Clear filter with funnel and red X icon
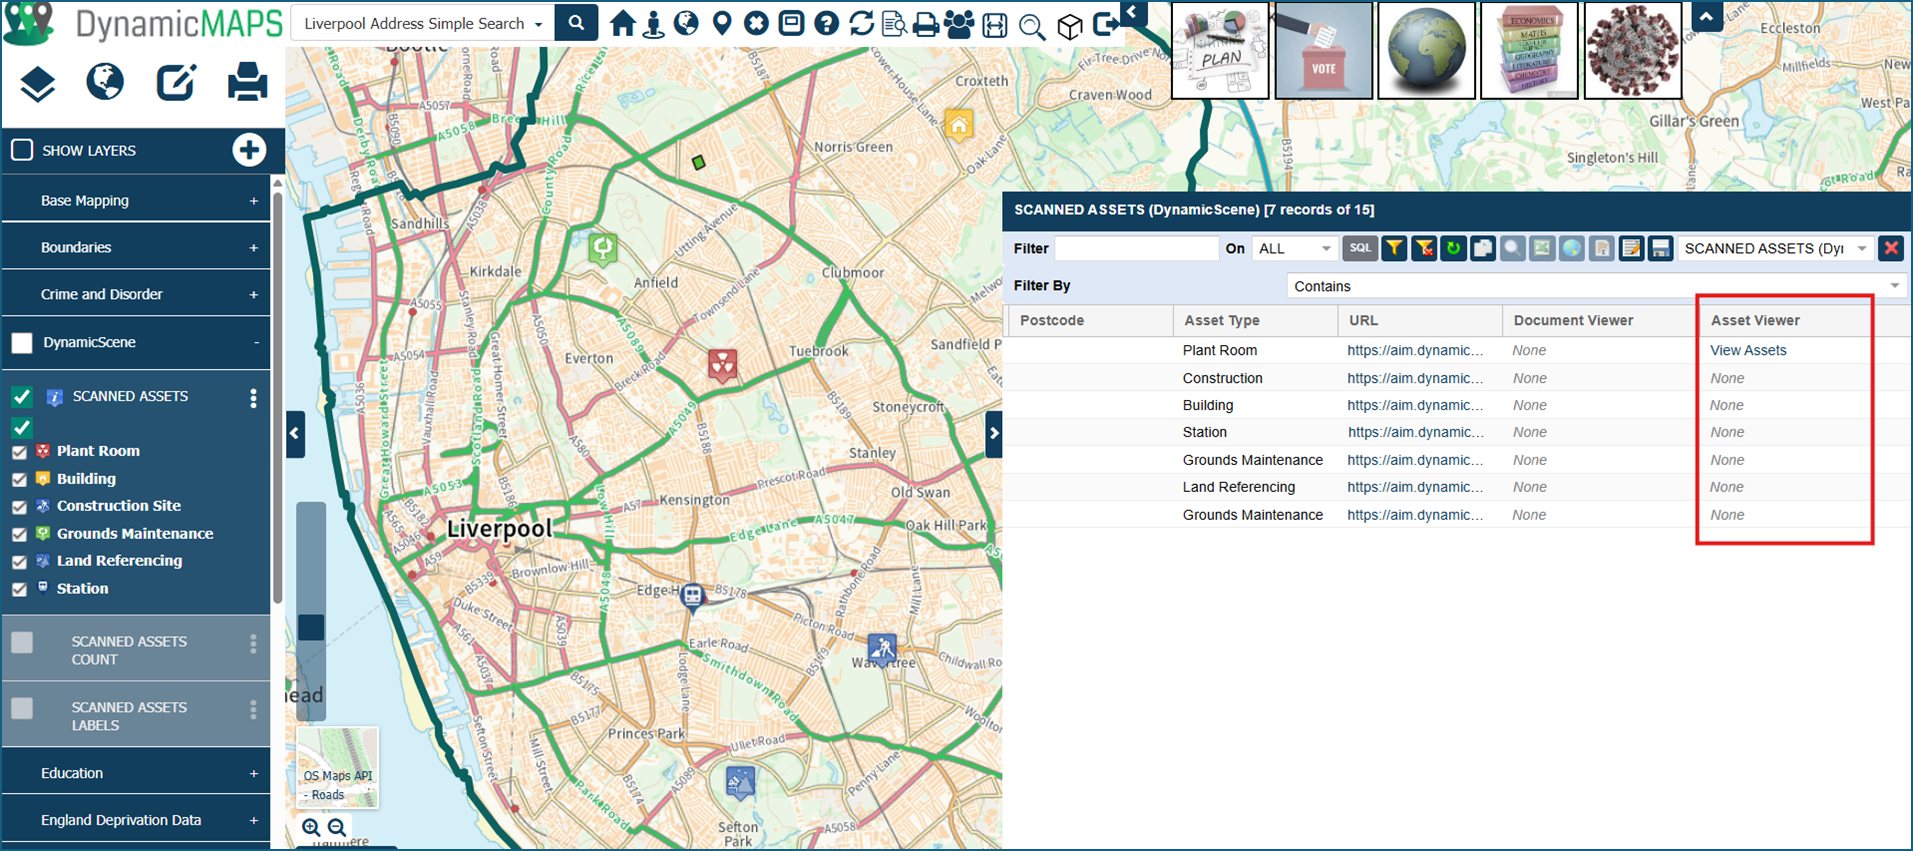The image size is (1913, 851). coord(1424,248)
